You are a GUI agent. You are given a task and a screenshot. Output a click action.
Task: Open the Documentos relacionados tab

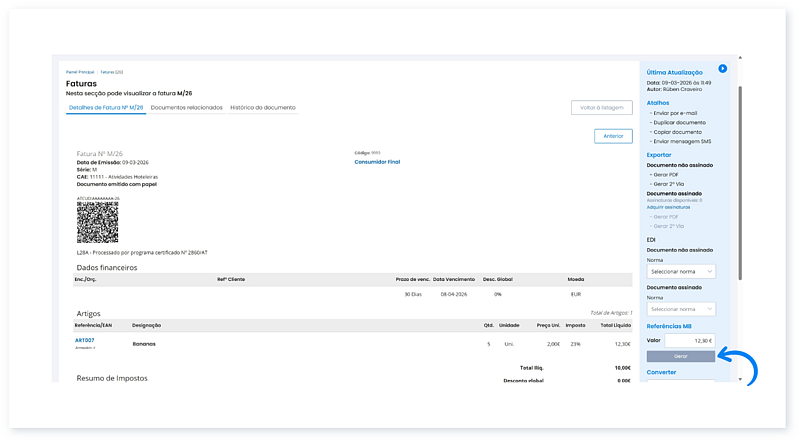pos(187,107)
